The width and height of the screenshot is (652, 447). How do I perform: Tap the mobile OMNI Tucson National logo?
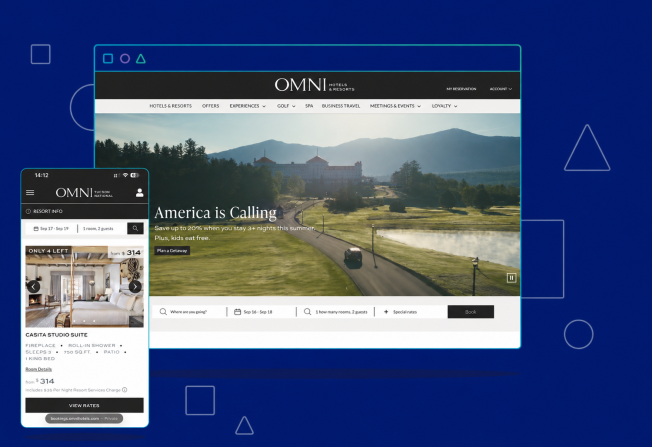coord(84,193)
